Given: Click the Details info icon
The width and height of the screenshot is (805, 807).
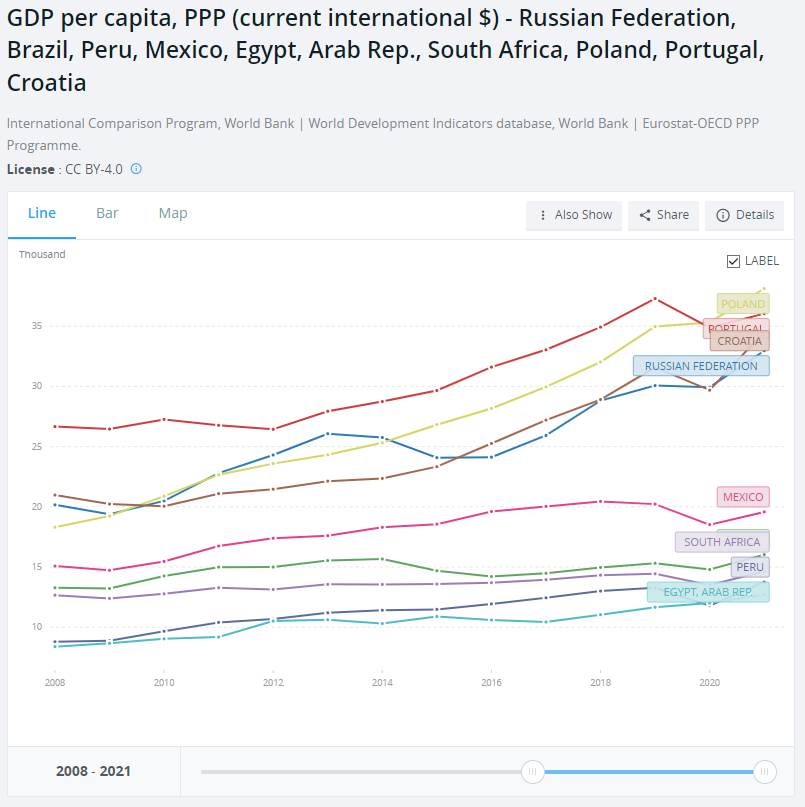Looking at the screenshot, I should [x=723, y=215].
